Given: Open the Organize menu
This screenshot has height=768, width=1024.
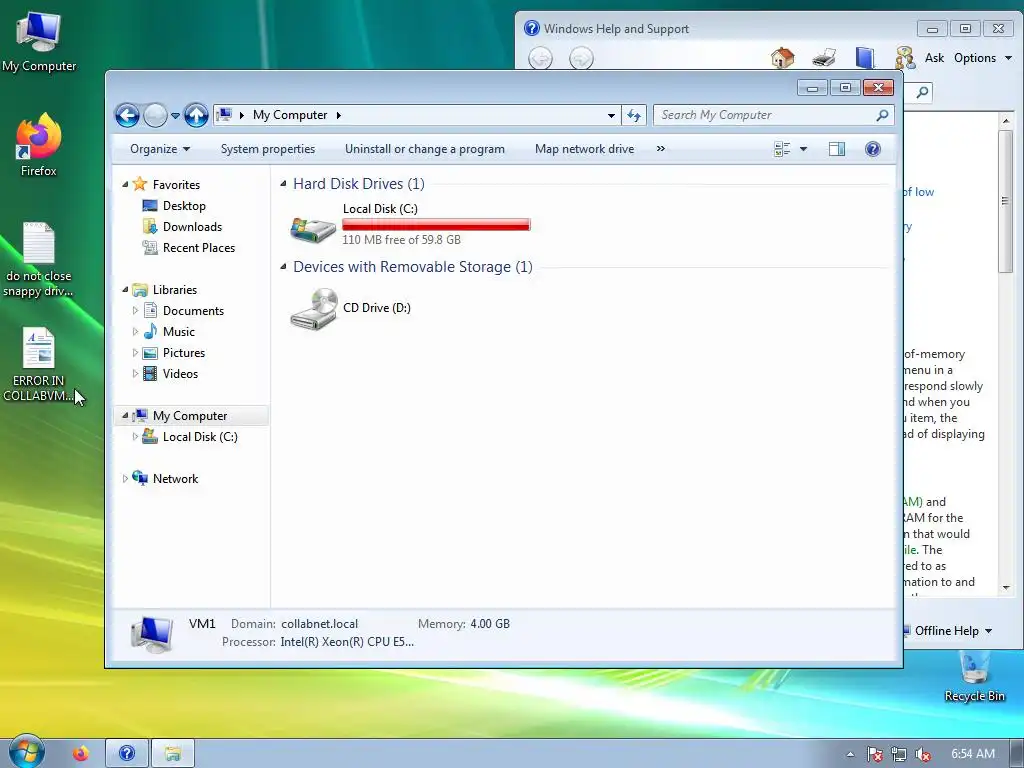Looking at the screenshot, I should (x=160, y=149).
